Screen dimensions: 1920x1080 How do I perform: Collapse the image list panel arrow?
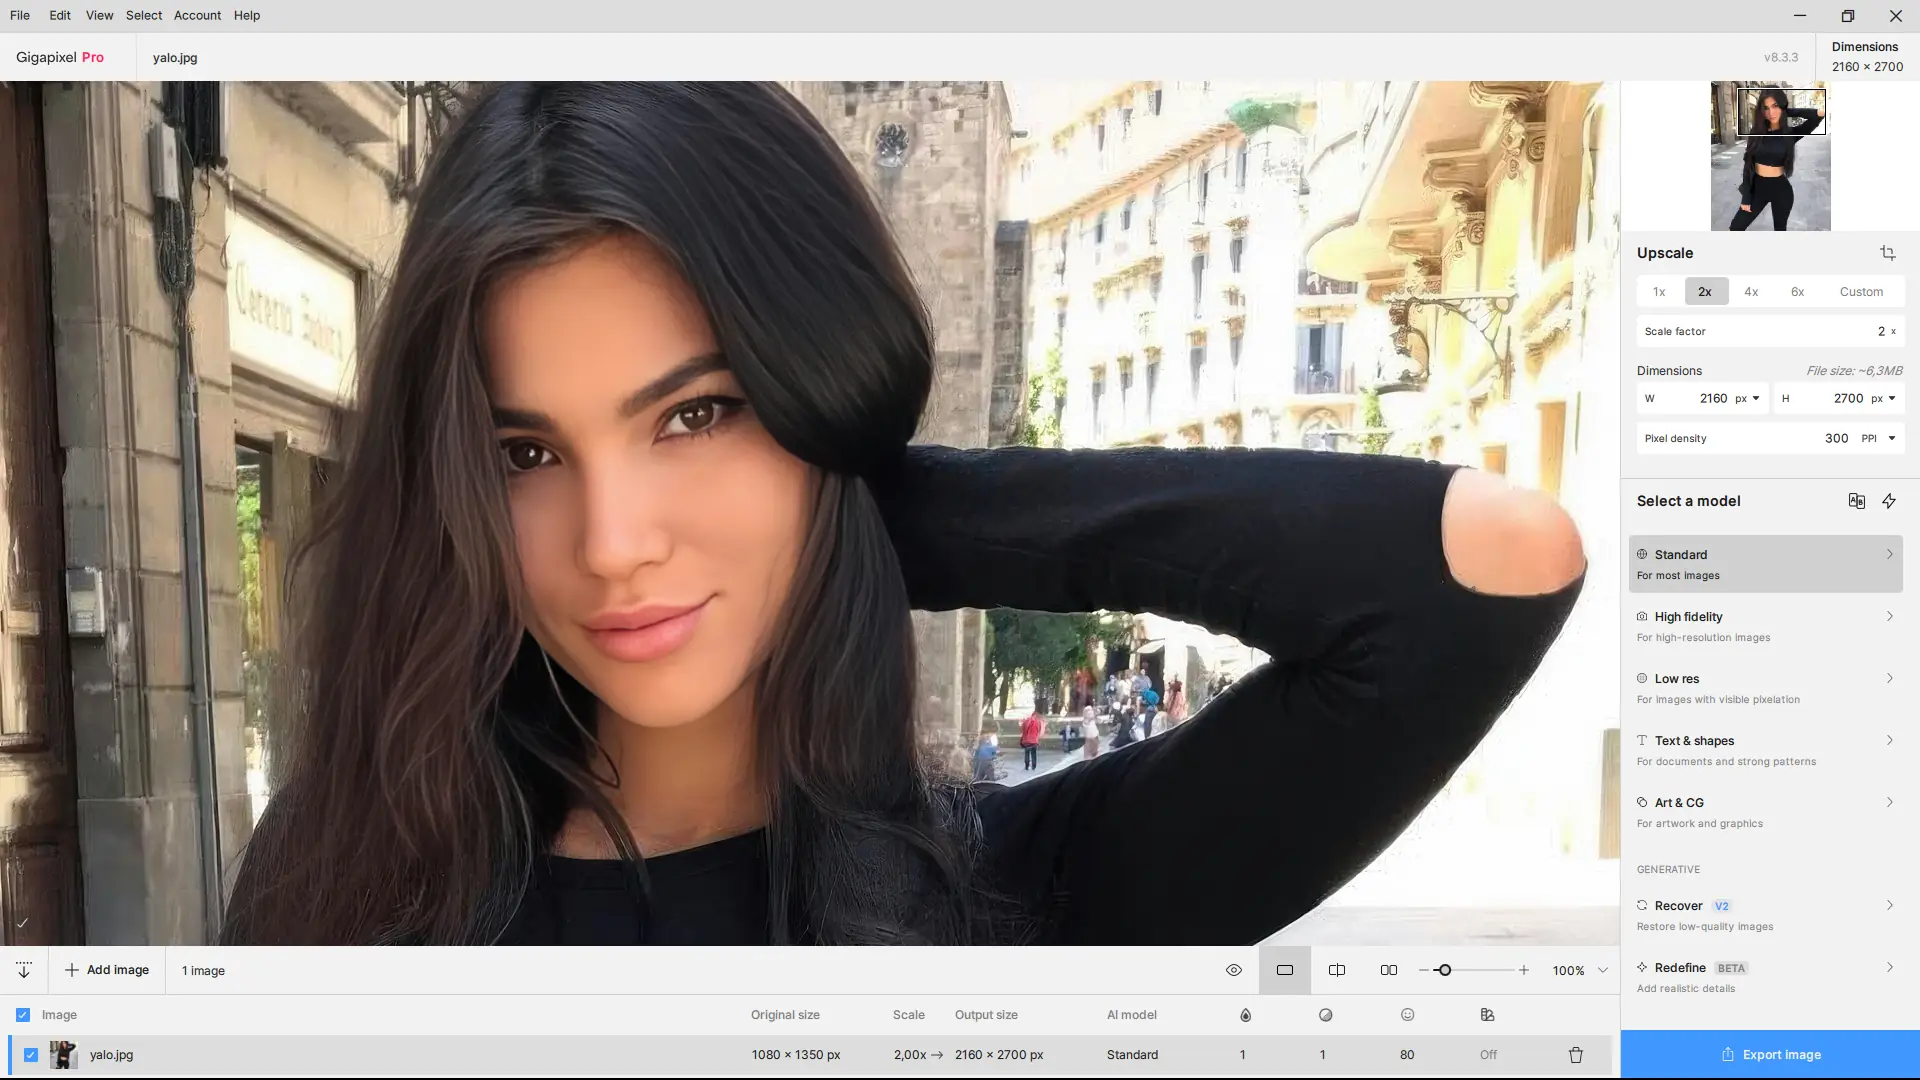click(x=24, y=970)
